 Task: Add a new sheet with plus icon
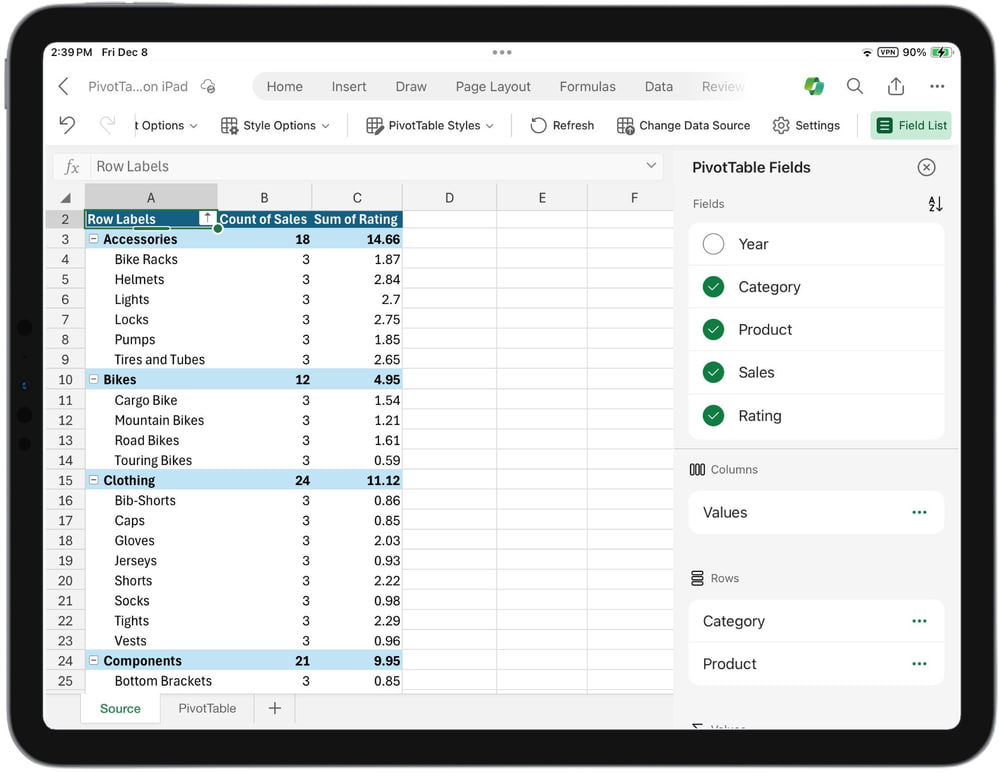pyautogui.click(x=275, y=708)
